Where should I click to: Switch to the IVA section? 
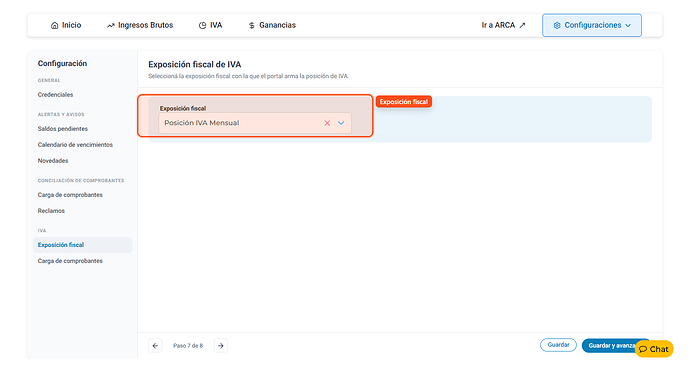[x=210, y=26]
